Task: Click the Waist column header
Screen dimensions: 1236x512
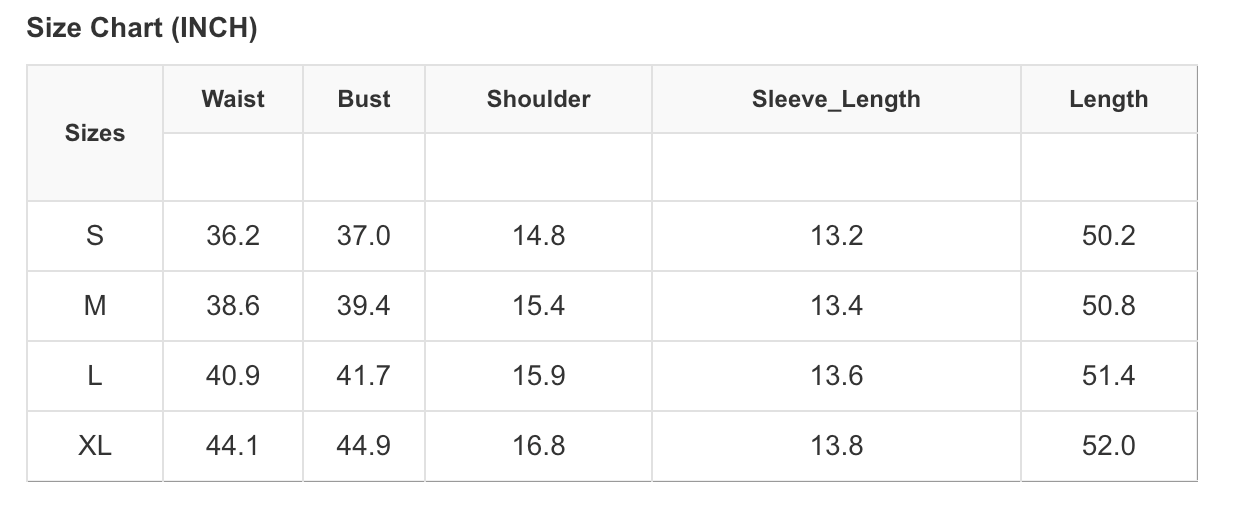Action: tap(233, 99)
